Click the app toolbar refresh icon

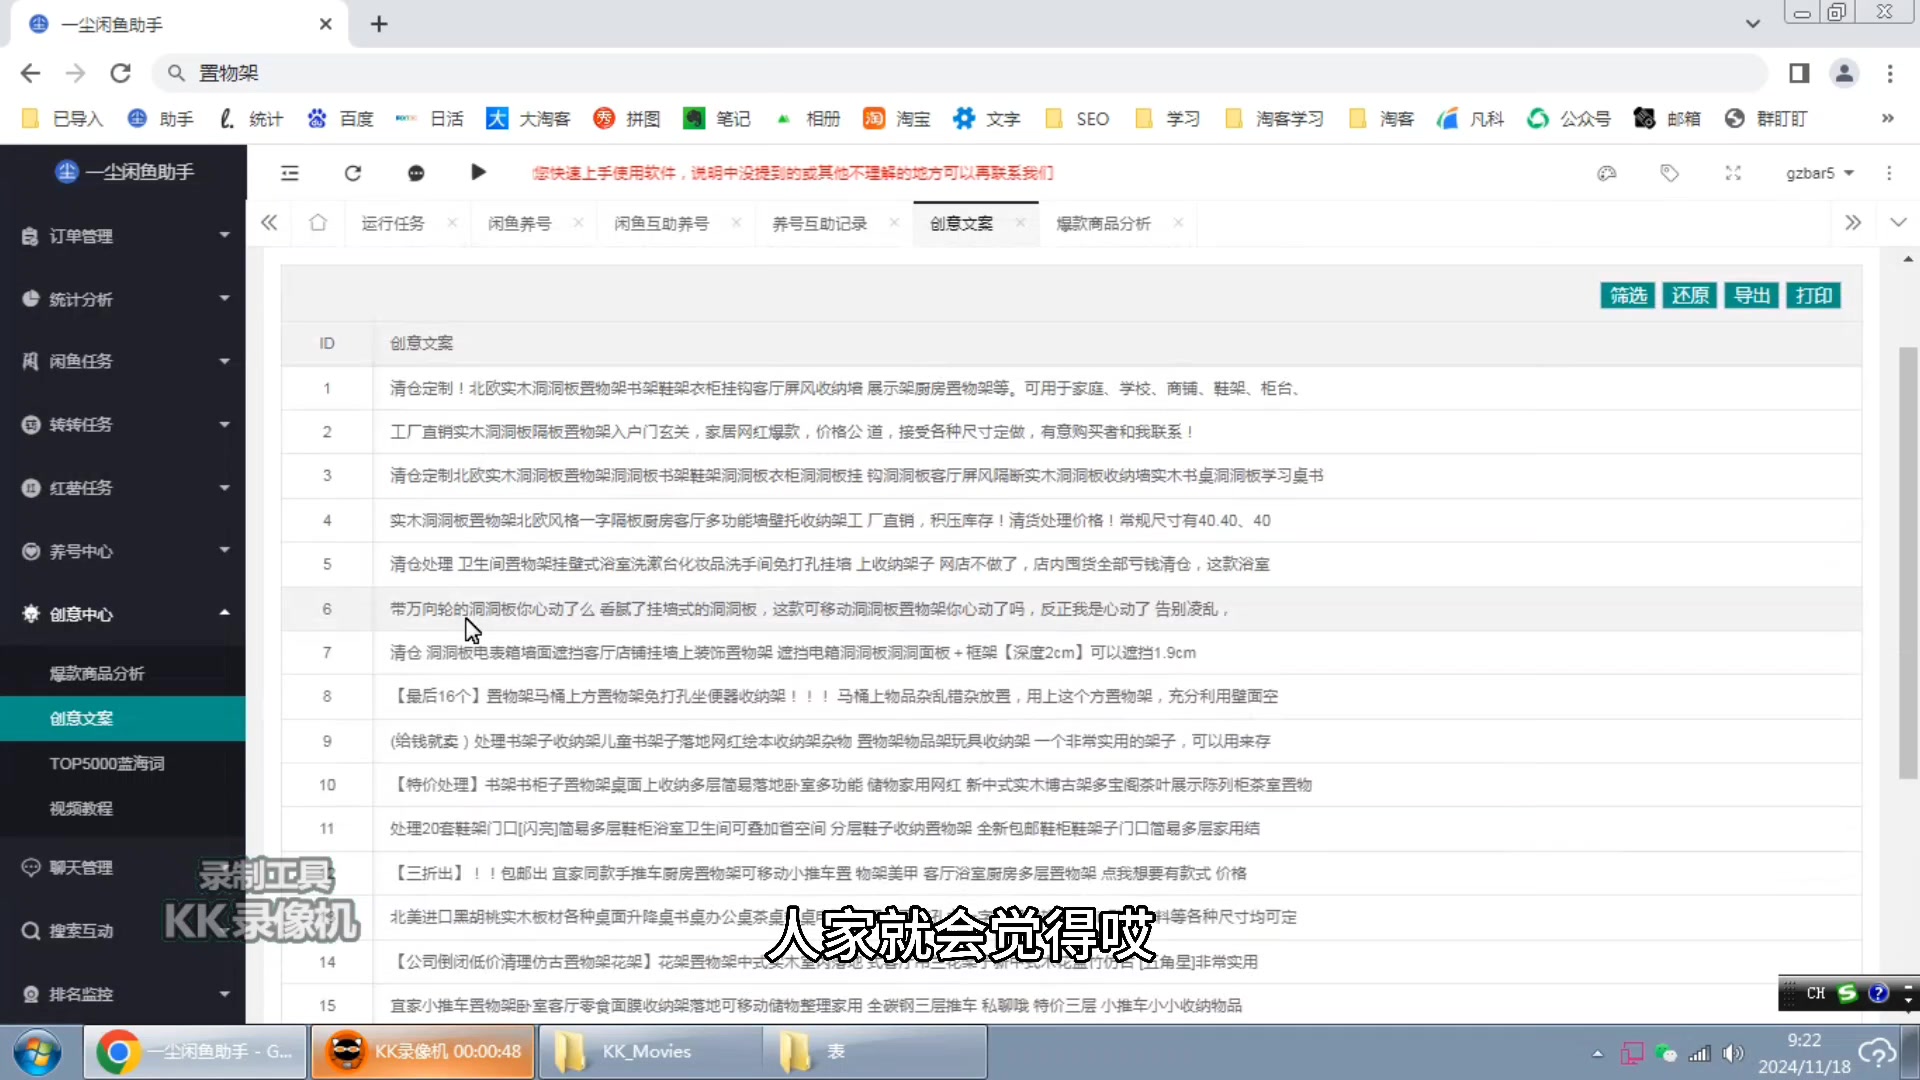tap(353, 173)
